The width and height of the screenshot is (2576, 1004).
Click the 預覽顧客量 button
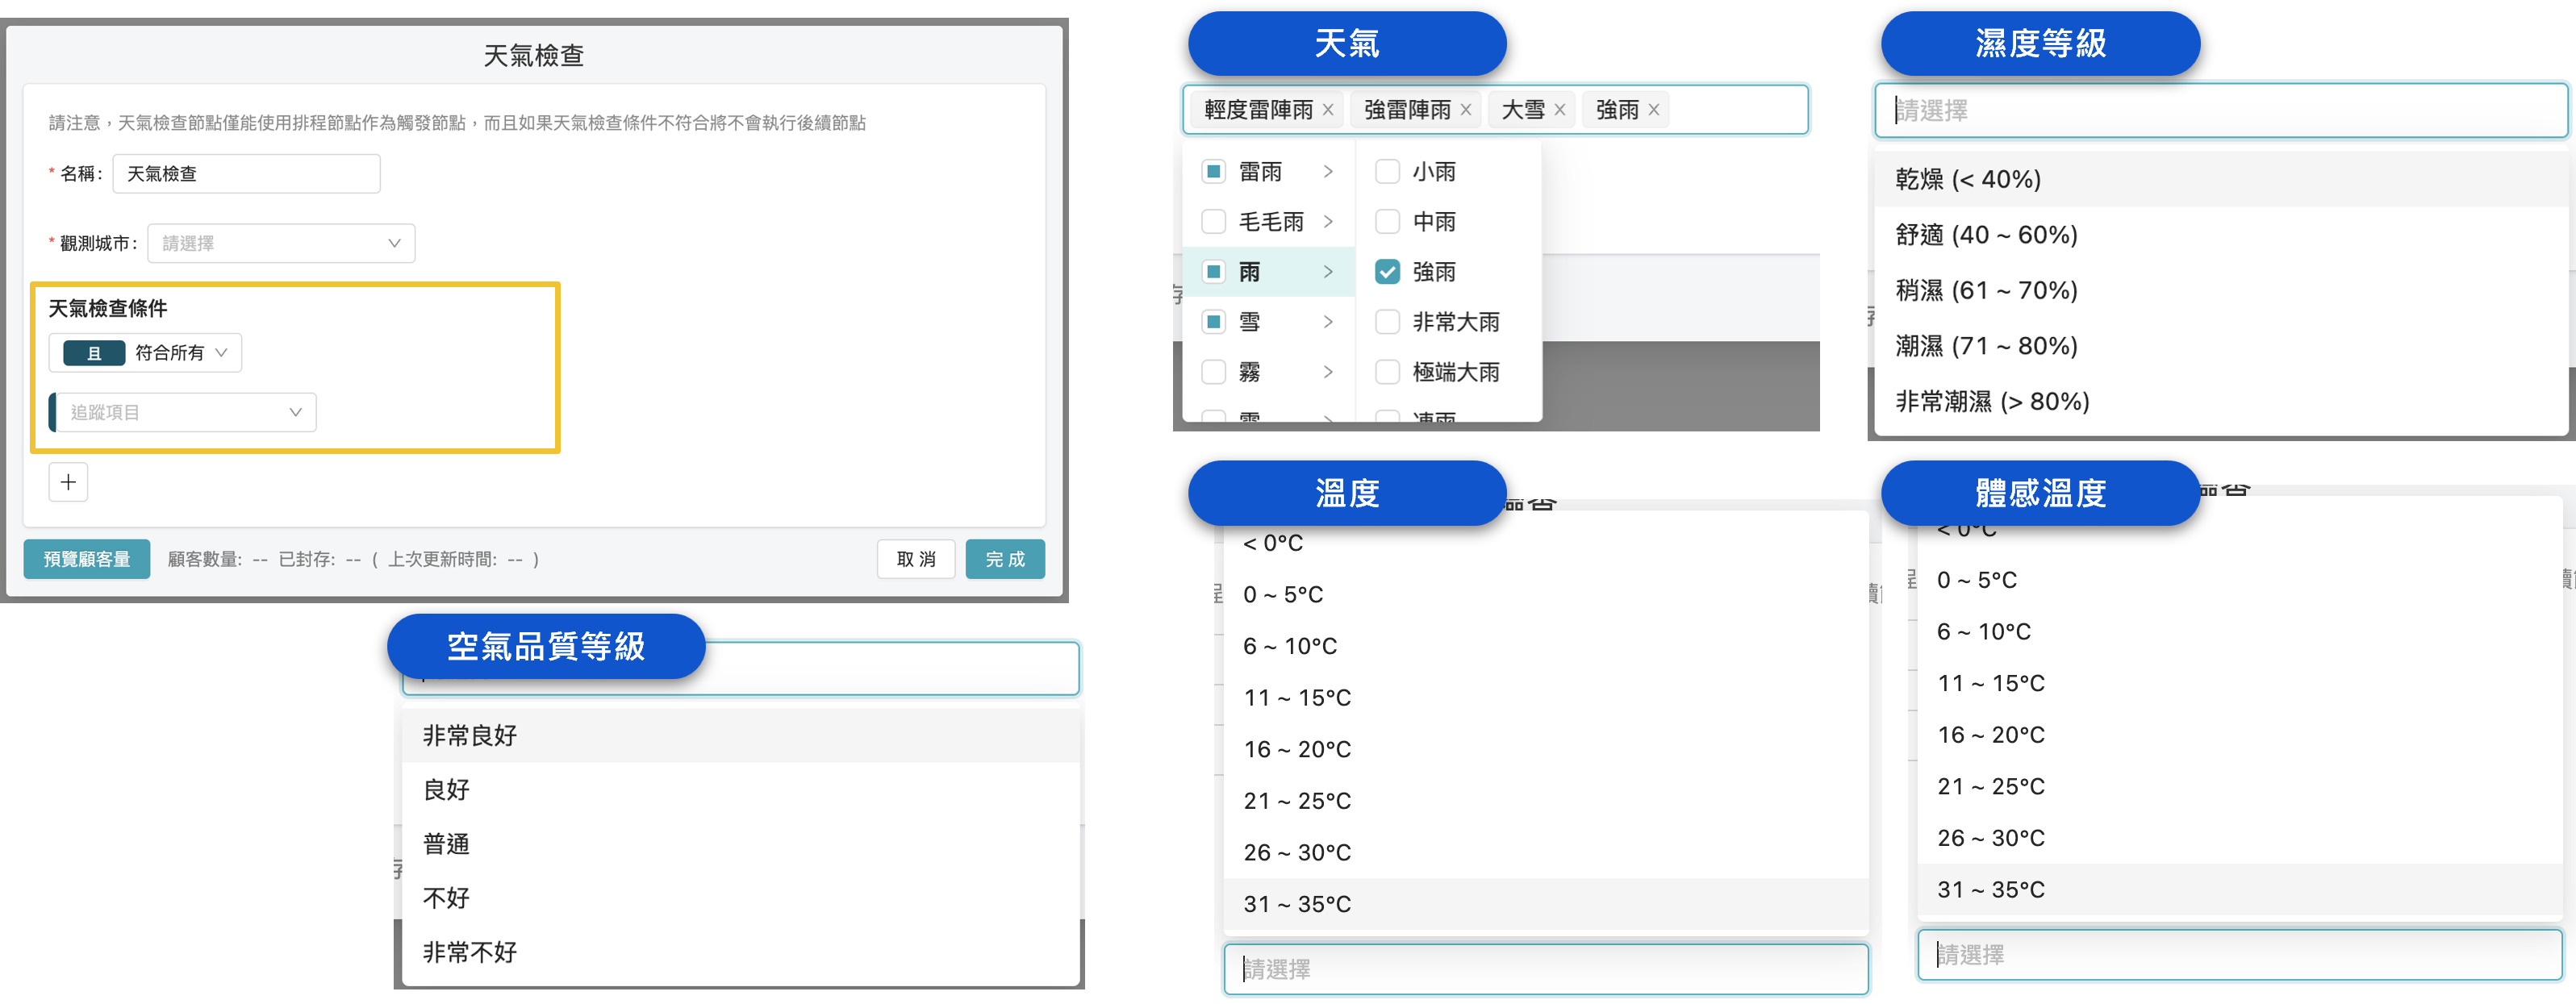87,559
